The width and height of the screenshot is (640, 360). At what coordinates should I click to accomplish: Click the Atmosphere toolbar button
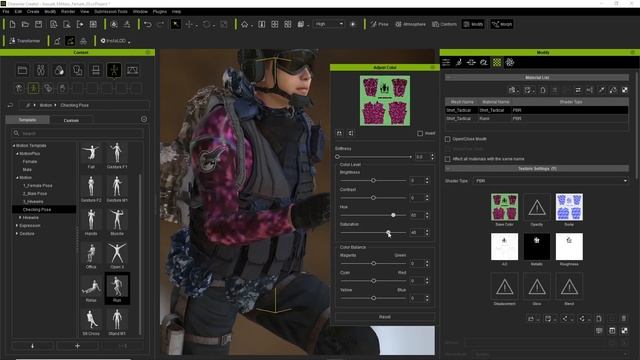[411, 24]
